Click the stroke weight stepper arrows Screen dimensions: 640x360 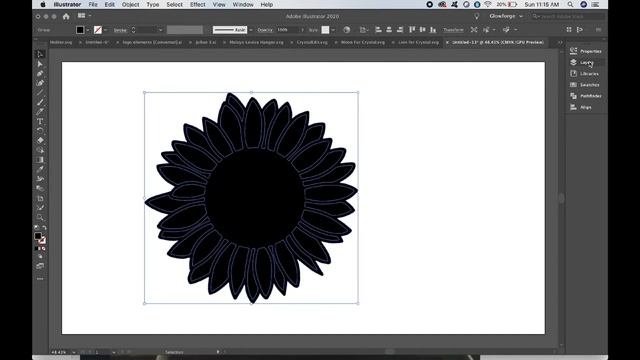pyautogui.click(x=133, y=30)
